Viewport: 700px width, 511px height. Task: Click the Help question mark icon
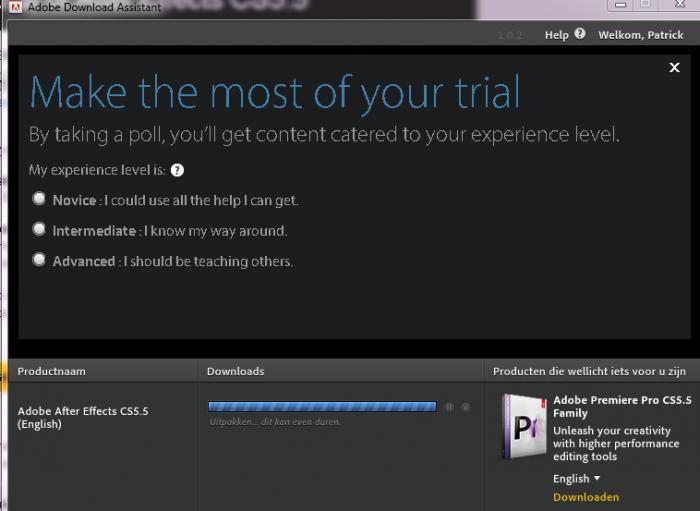click(579, 34)
